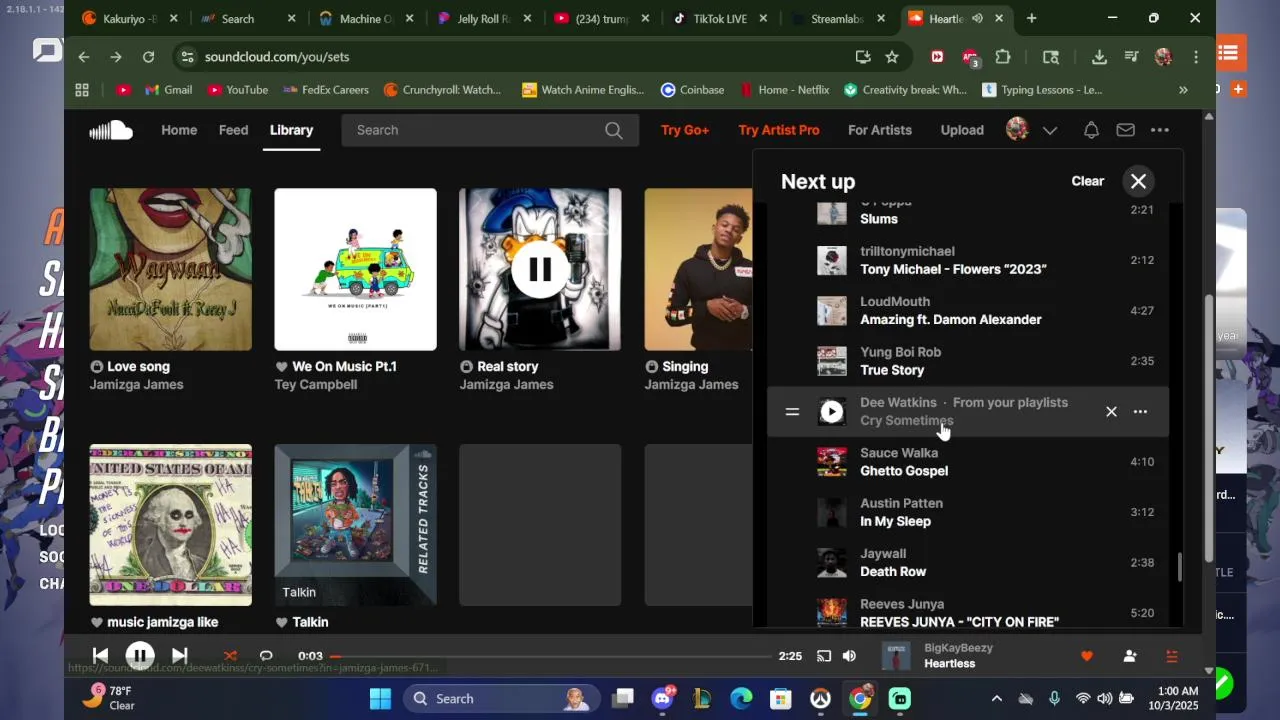Click the search magnifier icon
The width and height of the screenshot is (1280, 720).
point(614,130)
